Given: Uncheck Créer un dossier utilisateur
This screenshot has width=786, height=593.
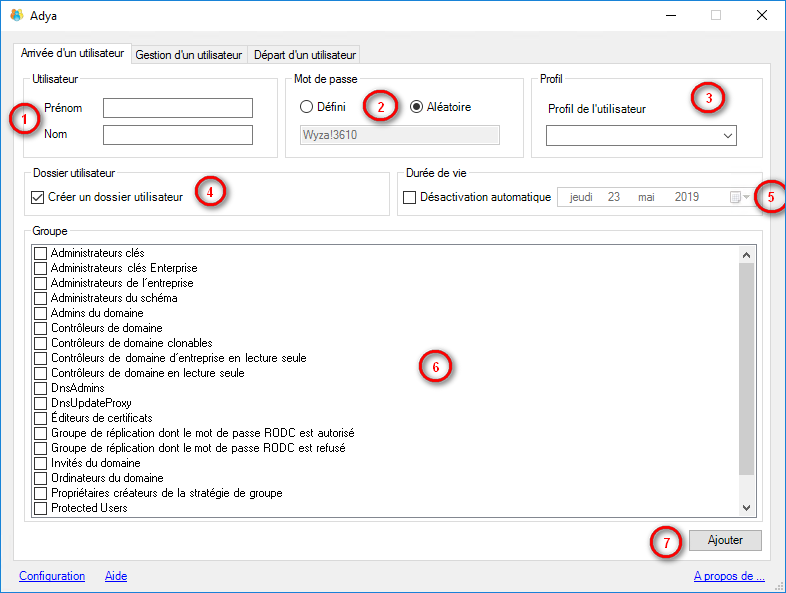Looking at the screenshot, I should click(39, 198).
